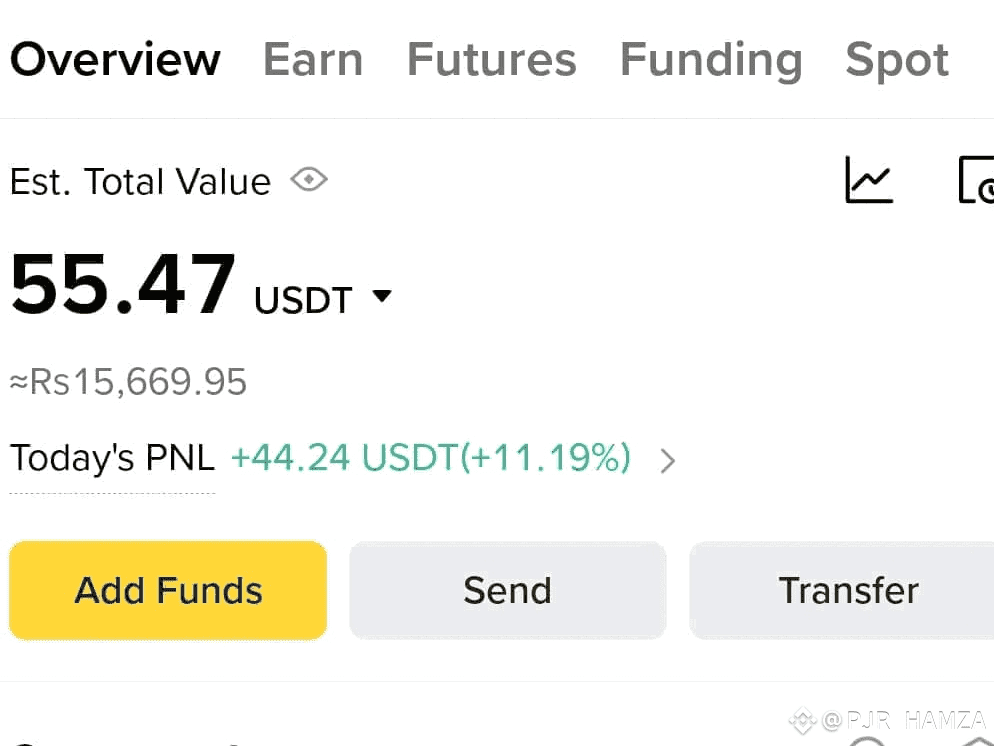Switch to the Funding tab
The width and height of the screenshot is (994, 746).
(x=711, y=61)
